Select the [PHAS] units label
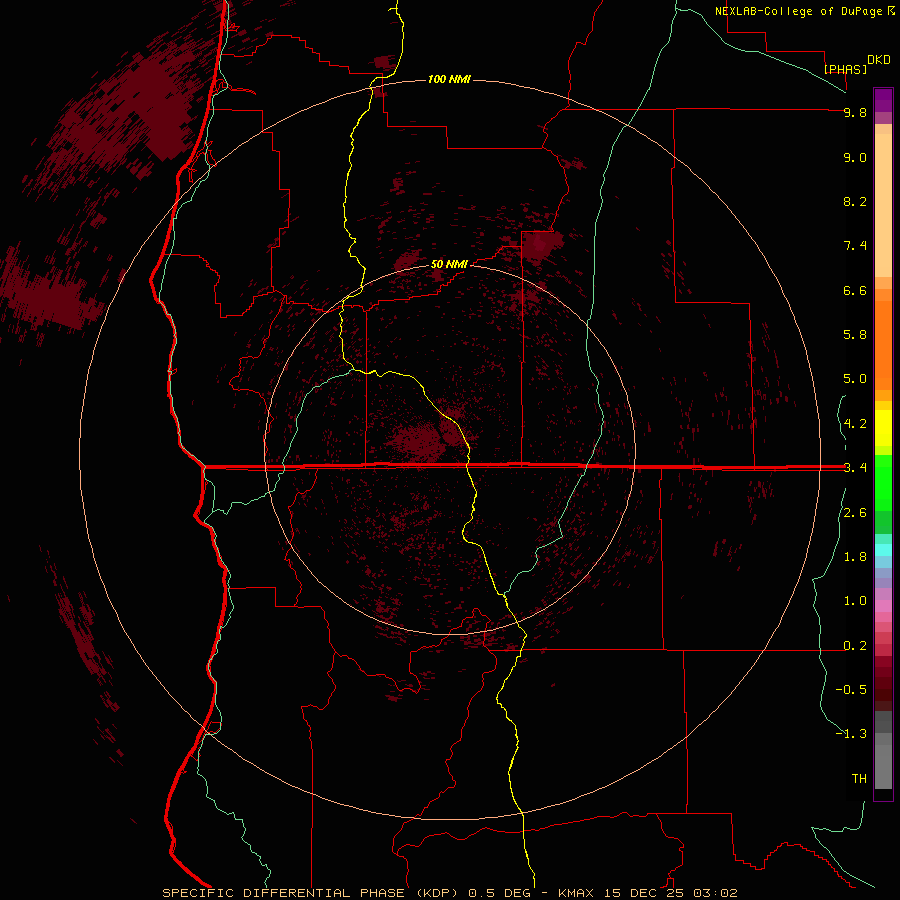The width and height of the screenshot is (900, 900). click(x=845, y=69)
